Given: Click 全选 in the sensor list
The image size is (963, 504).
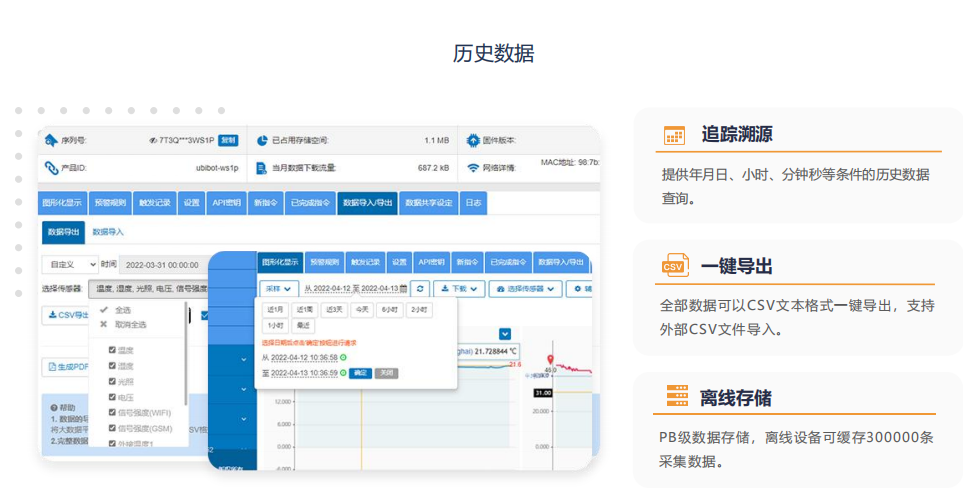Looking at the screenshot, I should (x=123, y=310).
